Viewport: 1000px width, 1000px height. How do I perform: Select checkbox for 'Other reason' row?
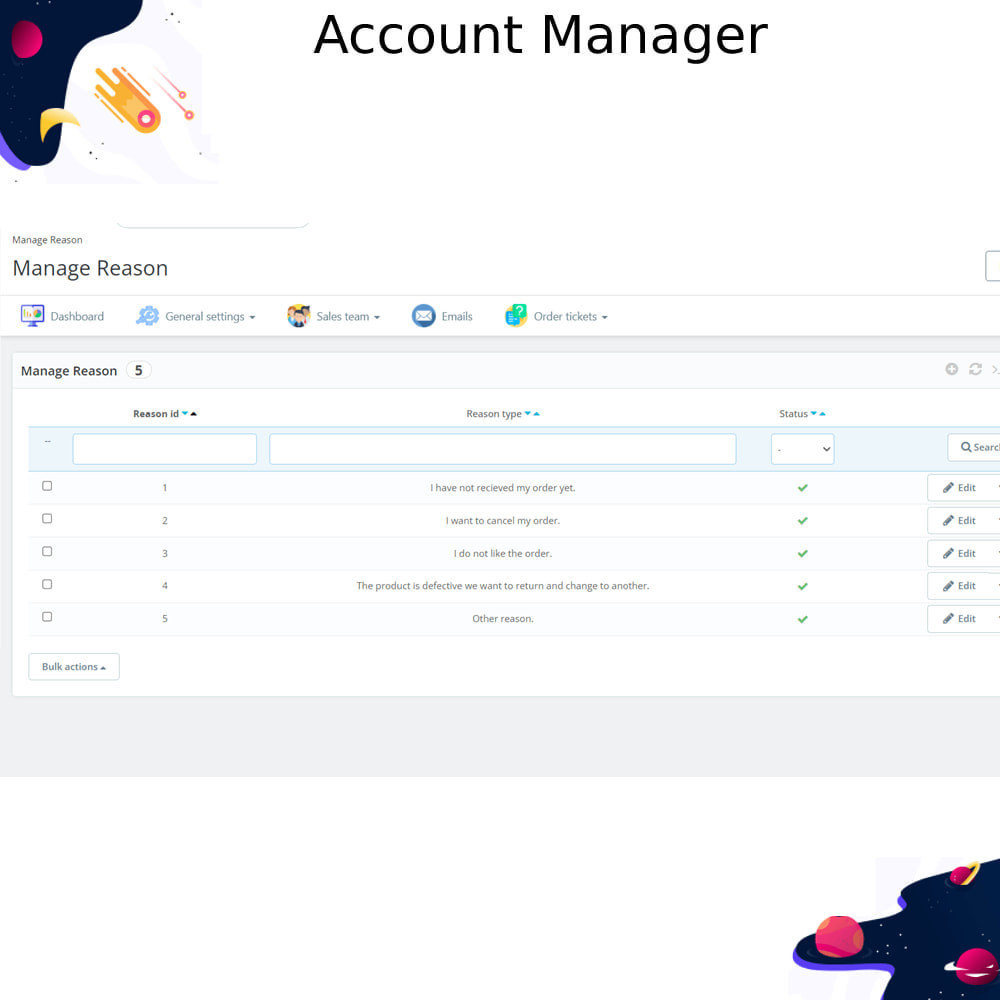click(x=47, y=617)
